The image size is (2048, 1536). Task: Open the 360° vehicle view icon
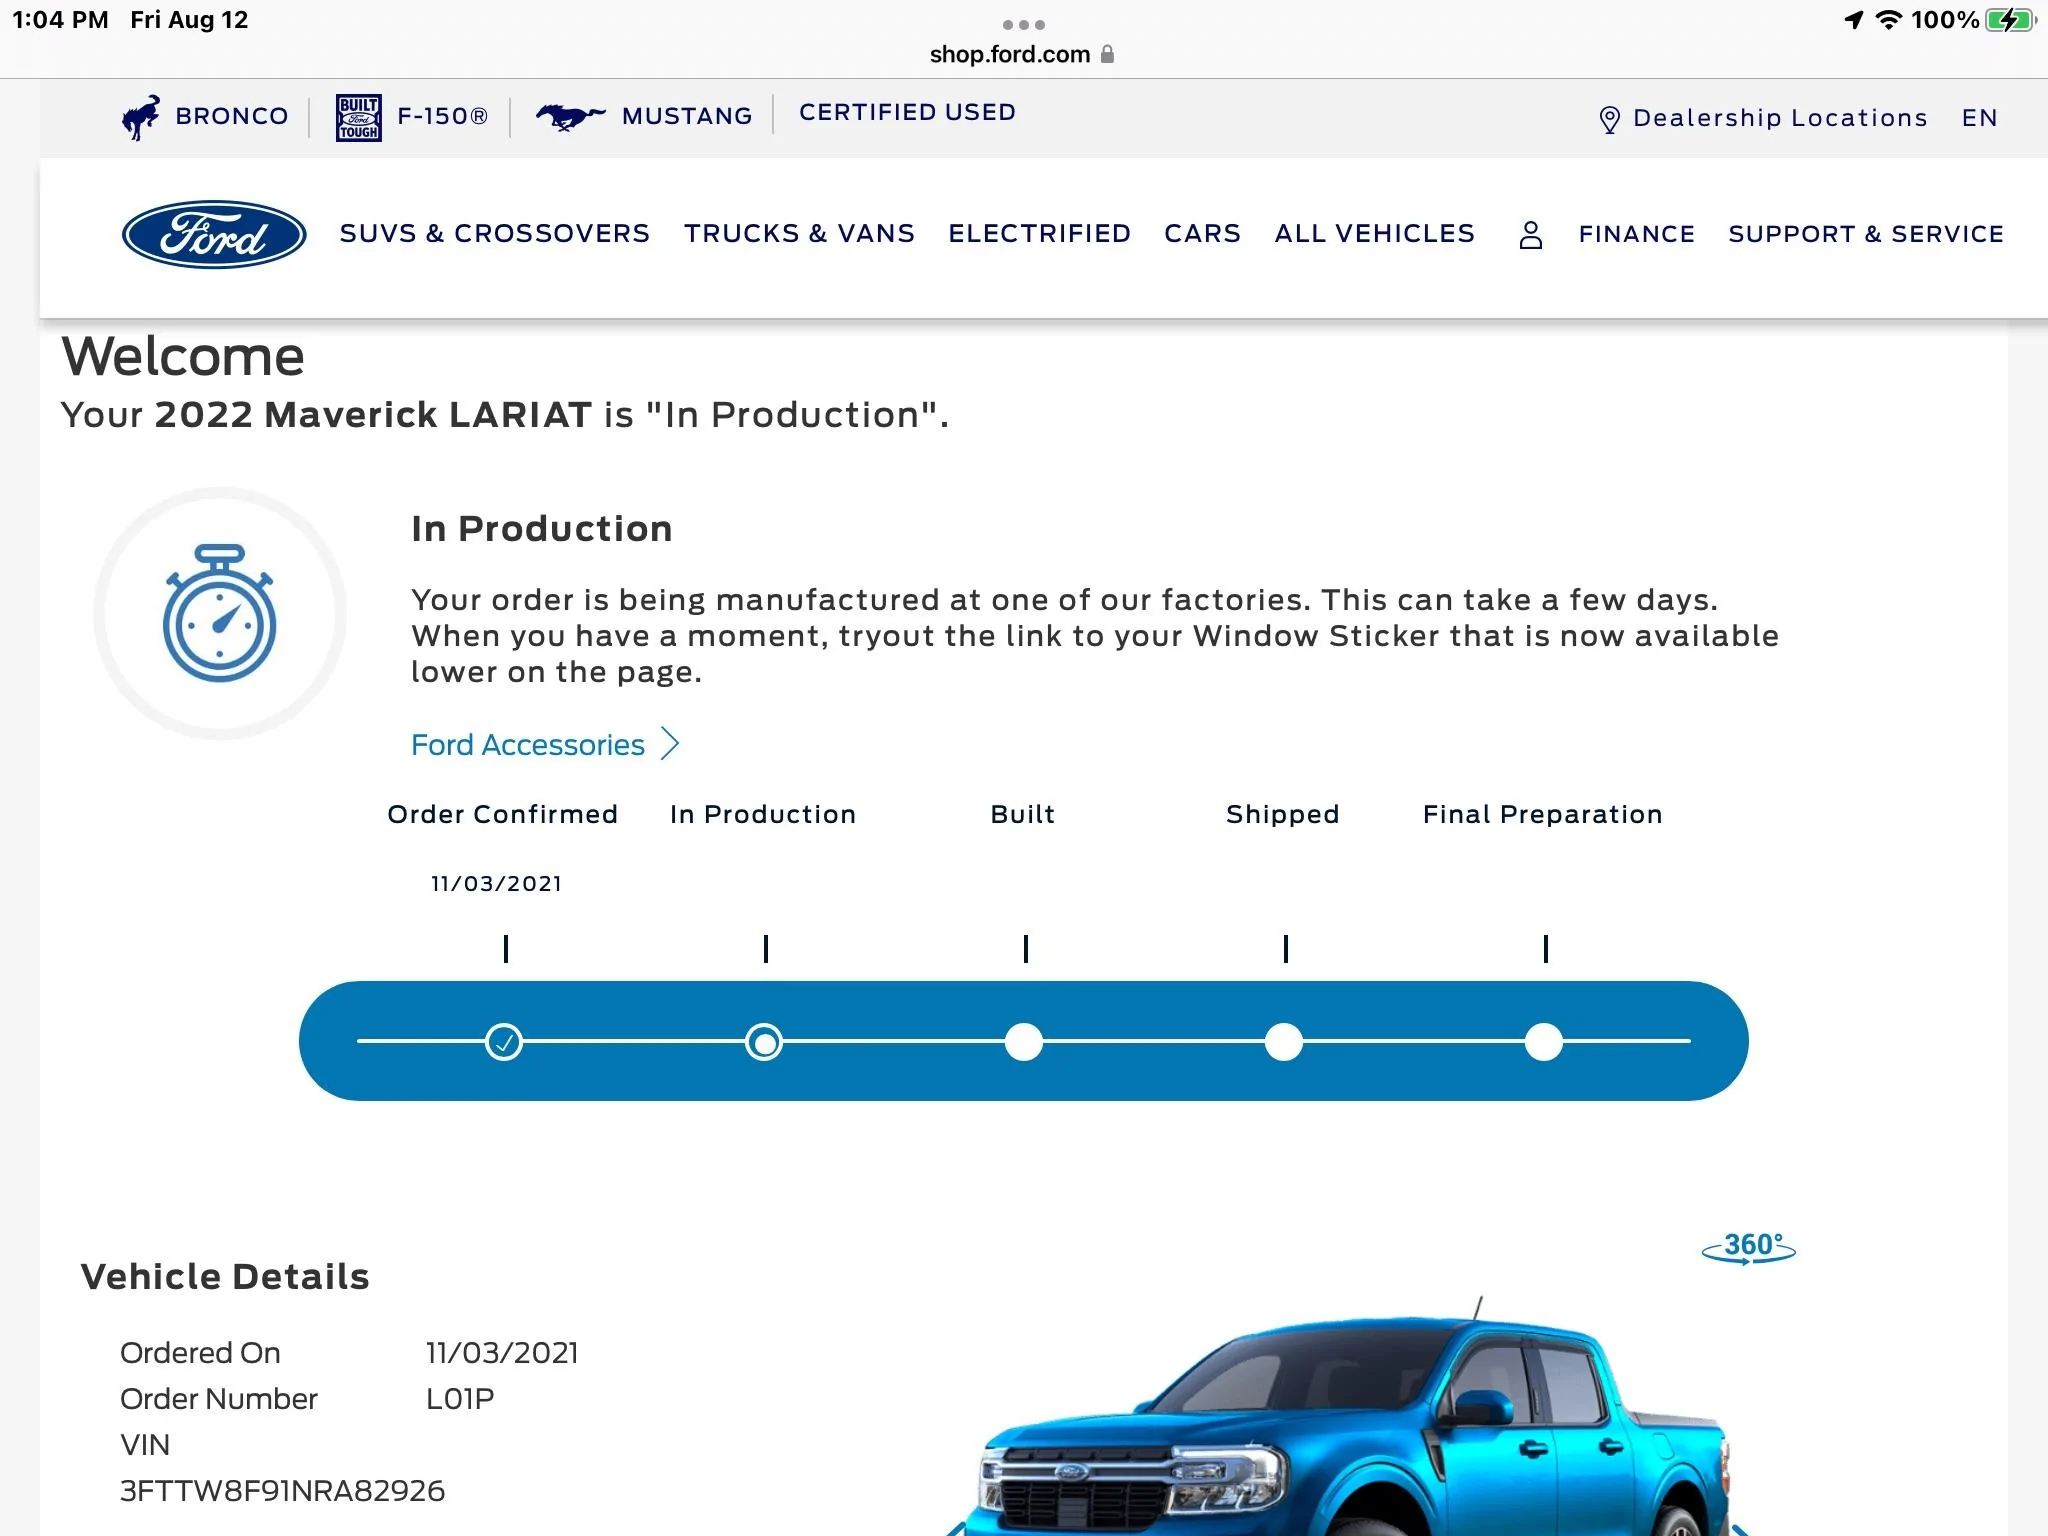point(1749,1247)
